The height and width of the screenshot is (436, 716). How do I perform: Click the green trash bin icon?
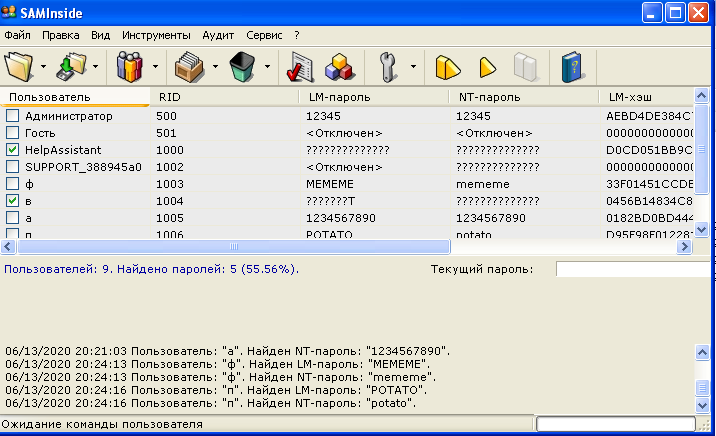242,67
